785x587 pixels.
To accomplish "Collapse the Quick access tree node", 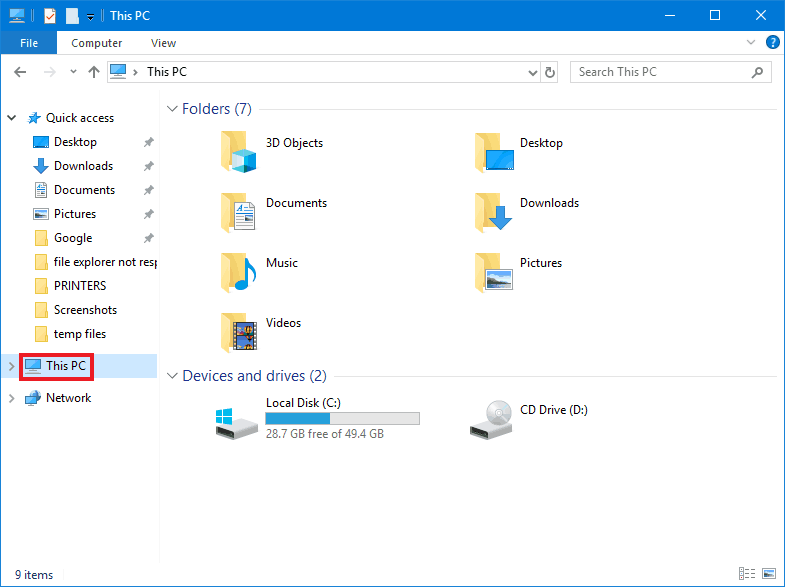I will point(12,118).
